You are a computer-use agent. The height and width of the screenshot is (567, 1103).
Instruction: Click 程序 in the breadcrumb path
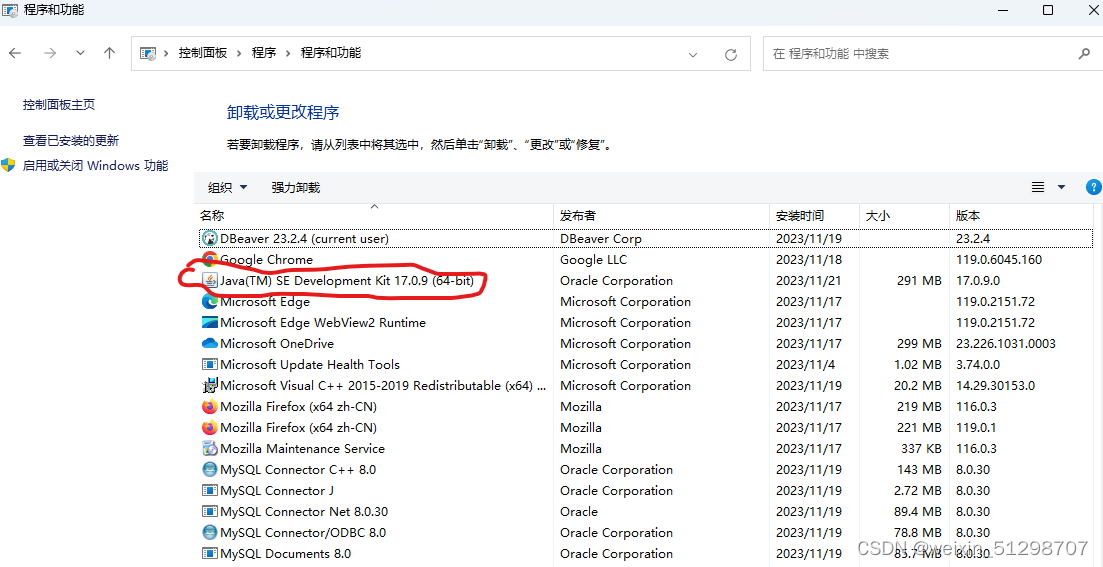[x=264, y=53]
